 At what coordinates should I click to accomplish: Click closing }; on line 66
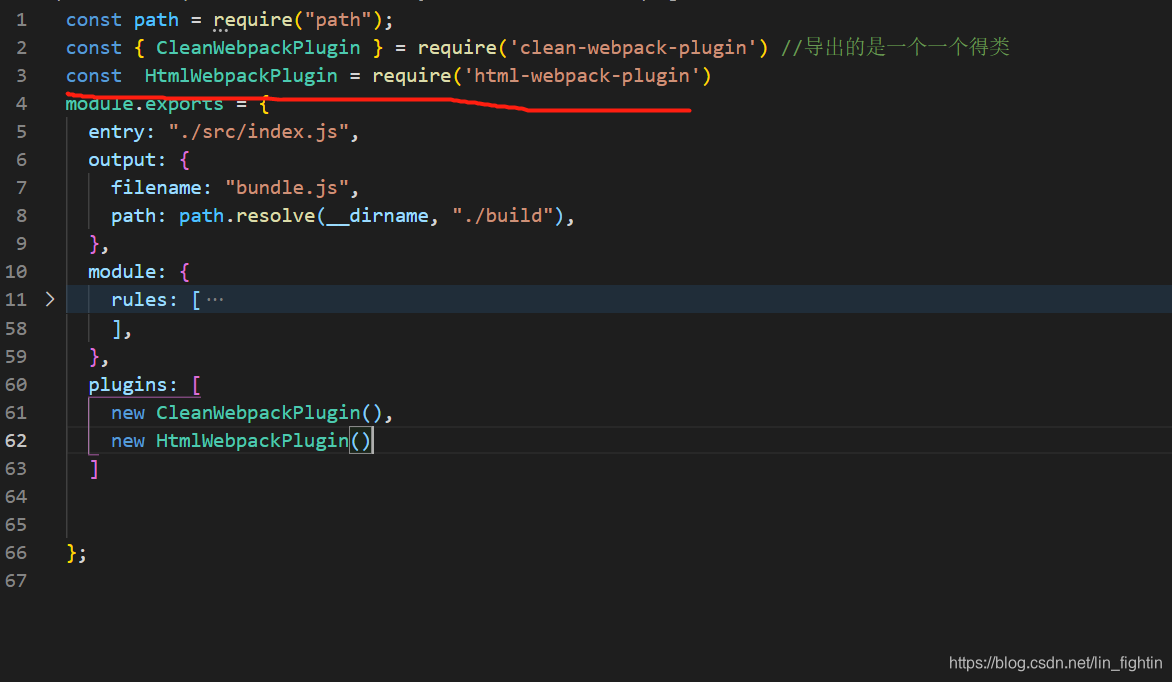(76, 553)
